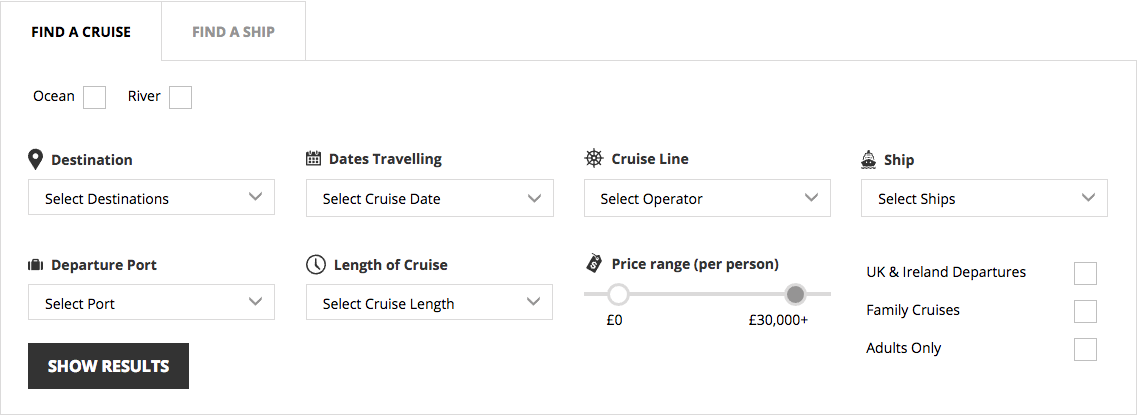The width and height of the screenshot is (1137, 416).
Task: Click the Show Results button
Action: [109, 366]
